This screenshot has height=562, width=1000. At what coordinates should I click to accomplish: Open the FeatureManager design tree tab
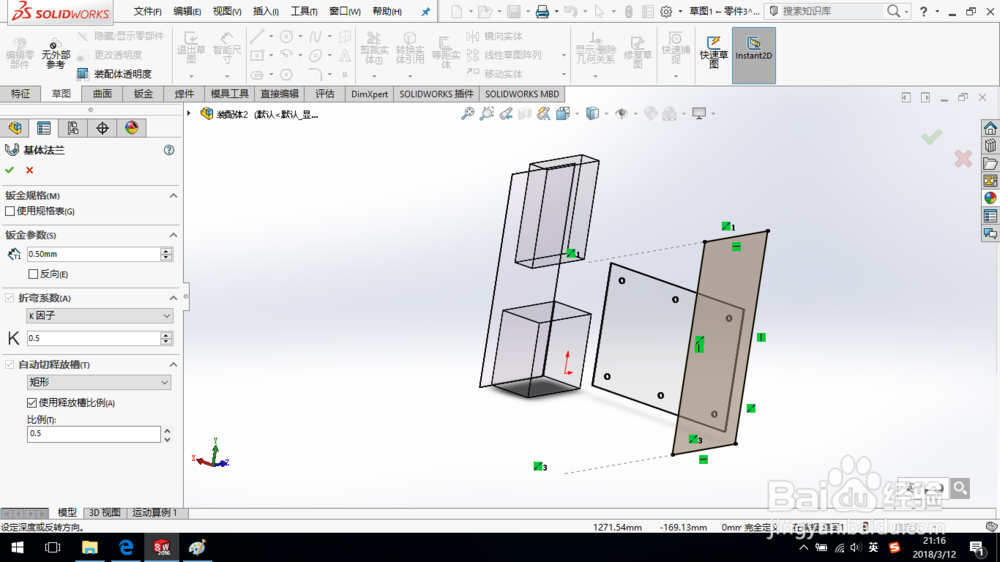point(15,128)
